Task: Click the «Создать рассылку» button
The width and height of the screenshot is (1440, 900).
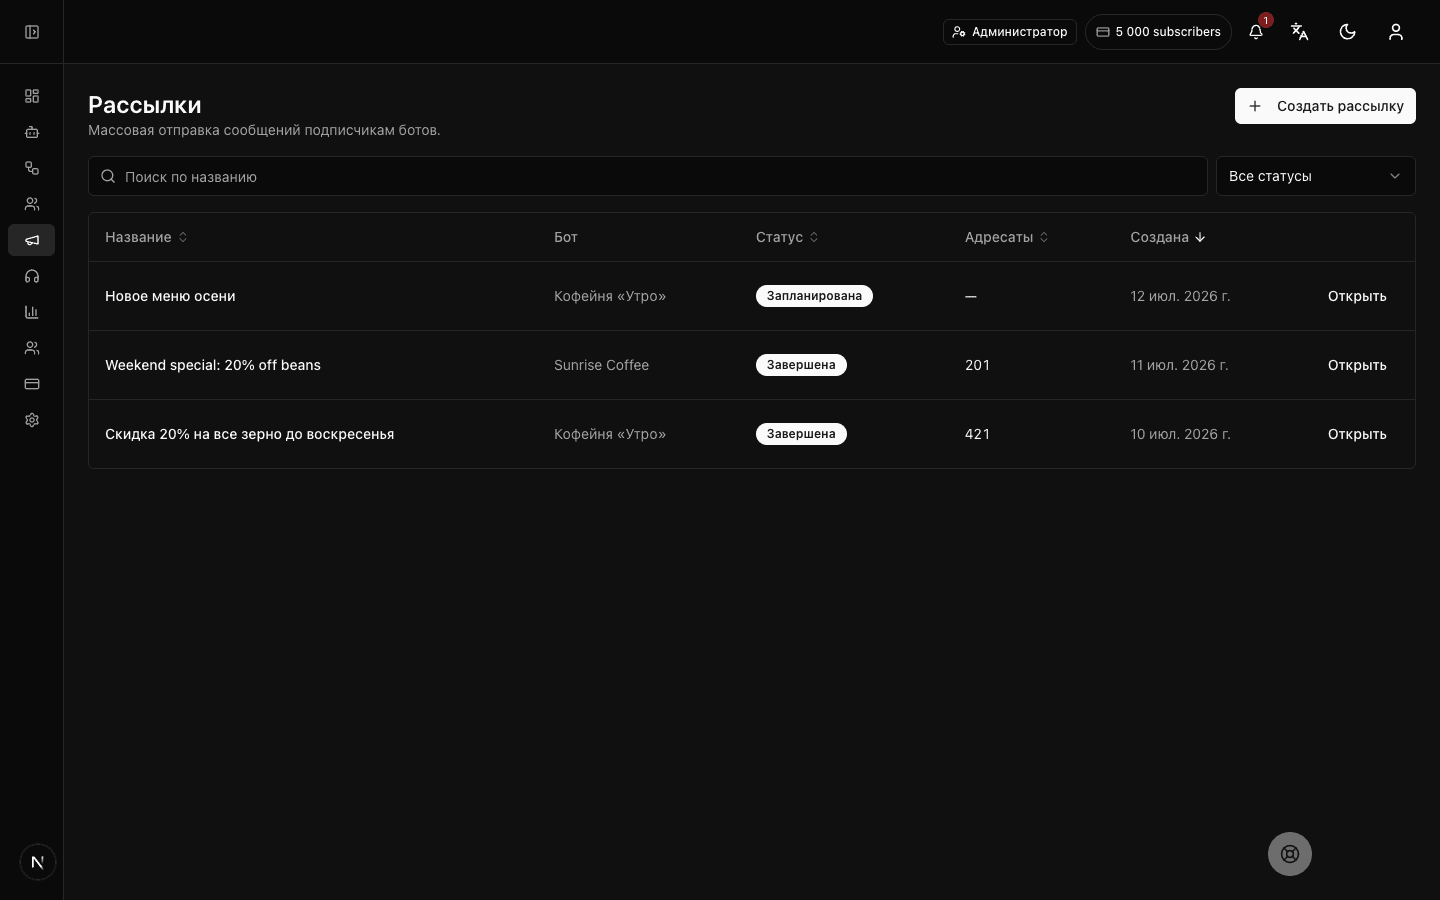Action: click(1325, 106)
